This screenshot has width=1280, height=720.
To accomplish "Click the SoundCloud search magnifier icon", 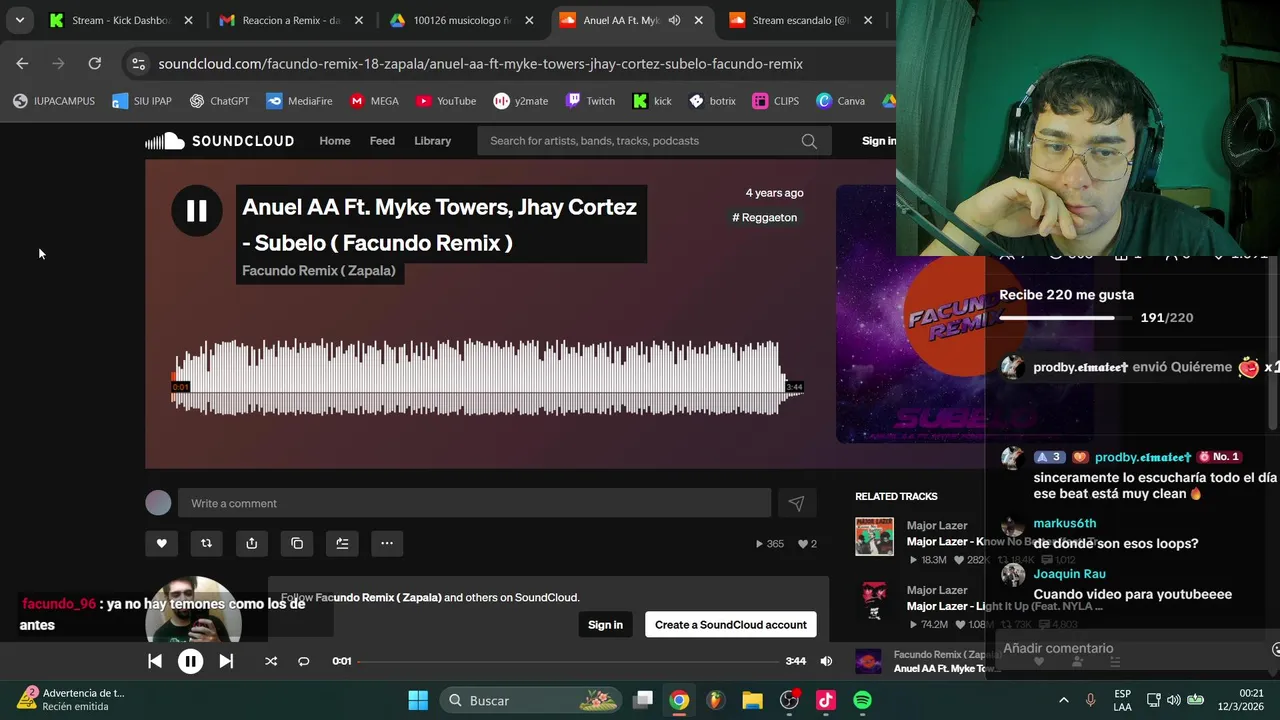I will (x=809, y=141).
